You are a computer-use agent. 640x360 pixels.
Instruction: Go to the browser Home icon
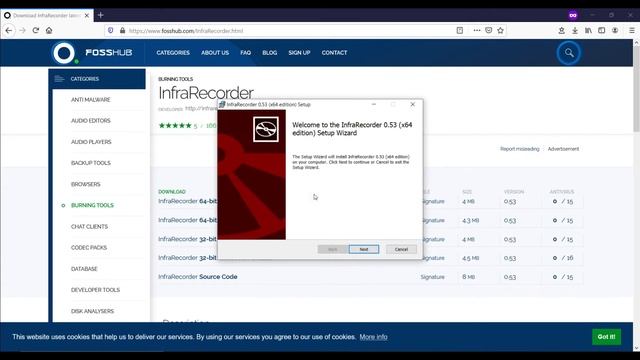pos(49,31)
